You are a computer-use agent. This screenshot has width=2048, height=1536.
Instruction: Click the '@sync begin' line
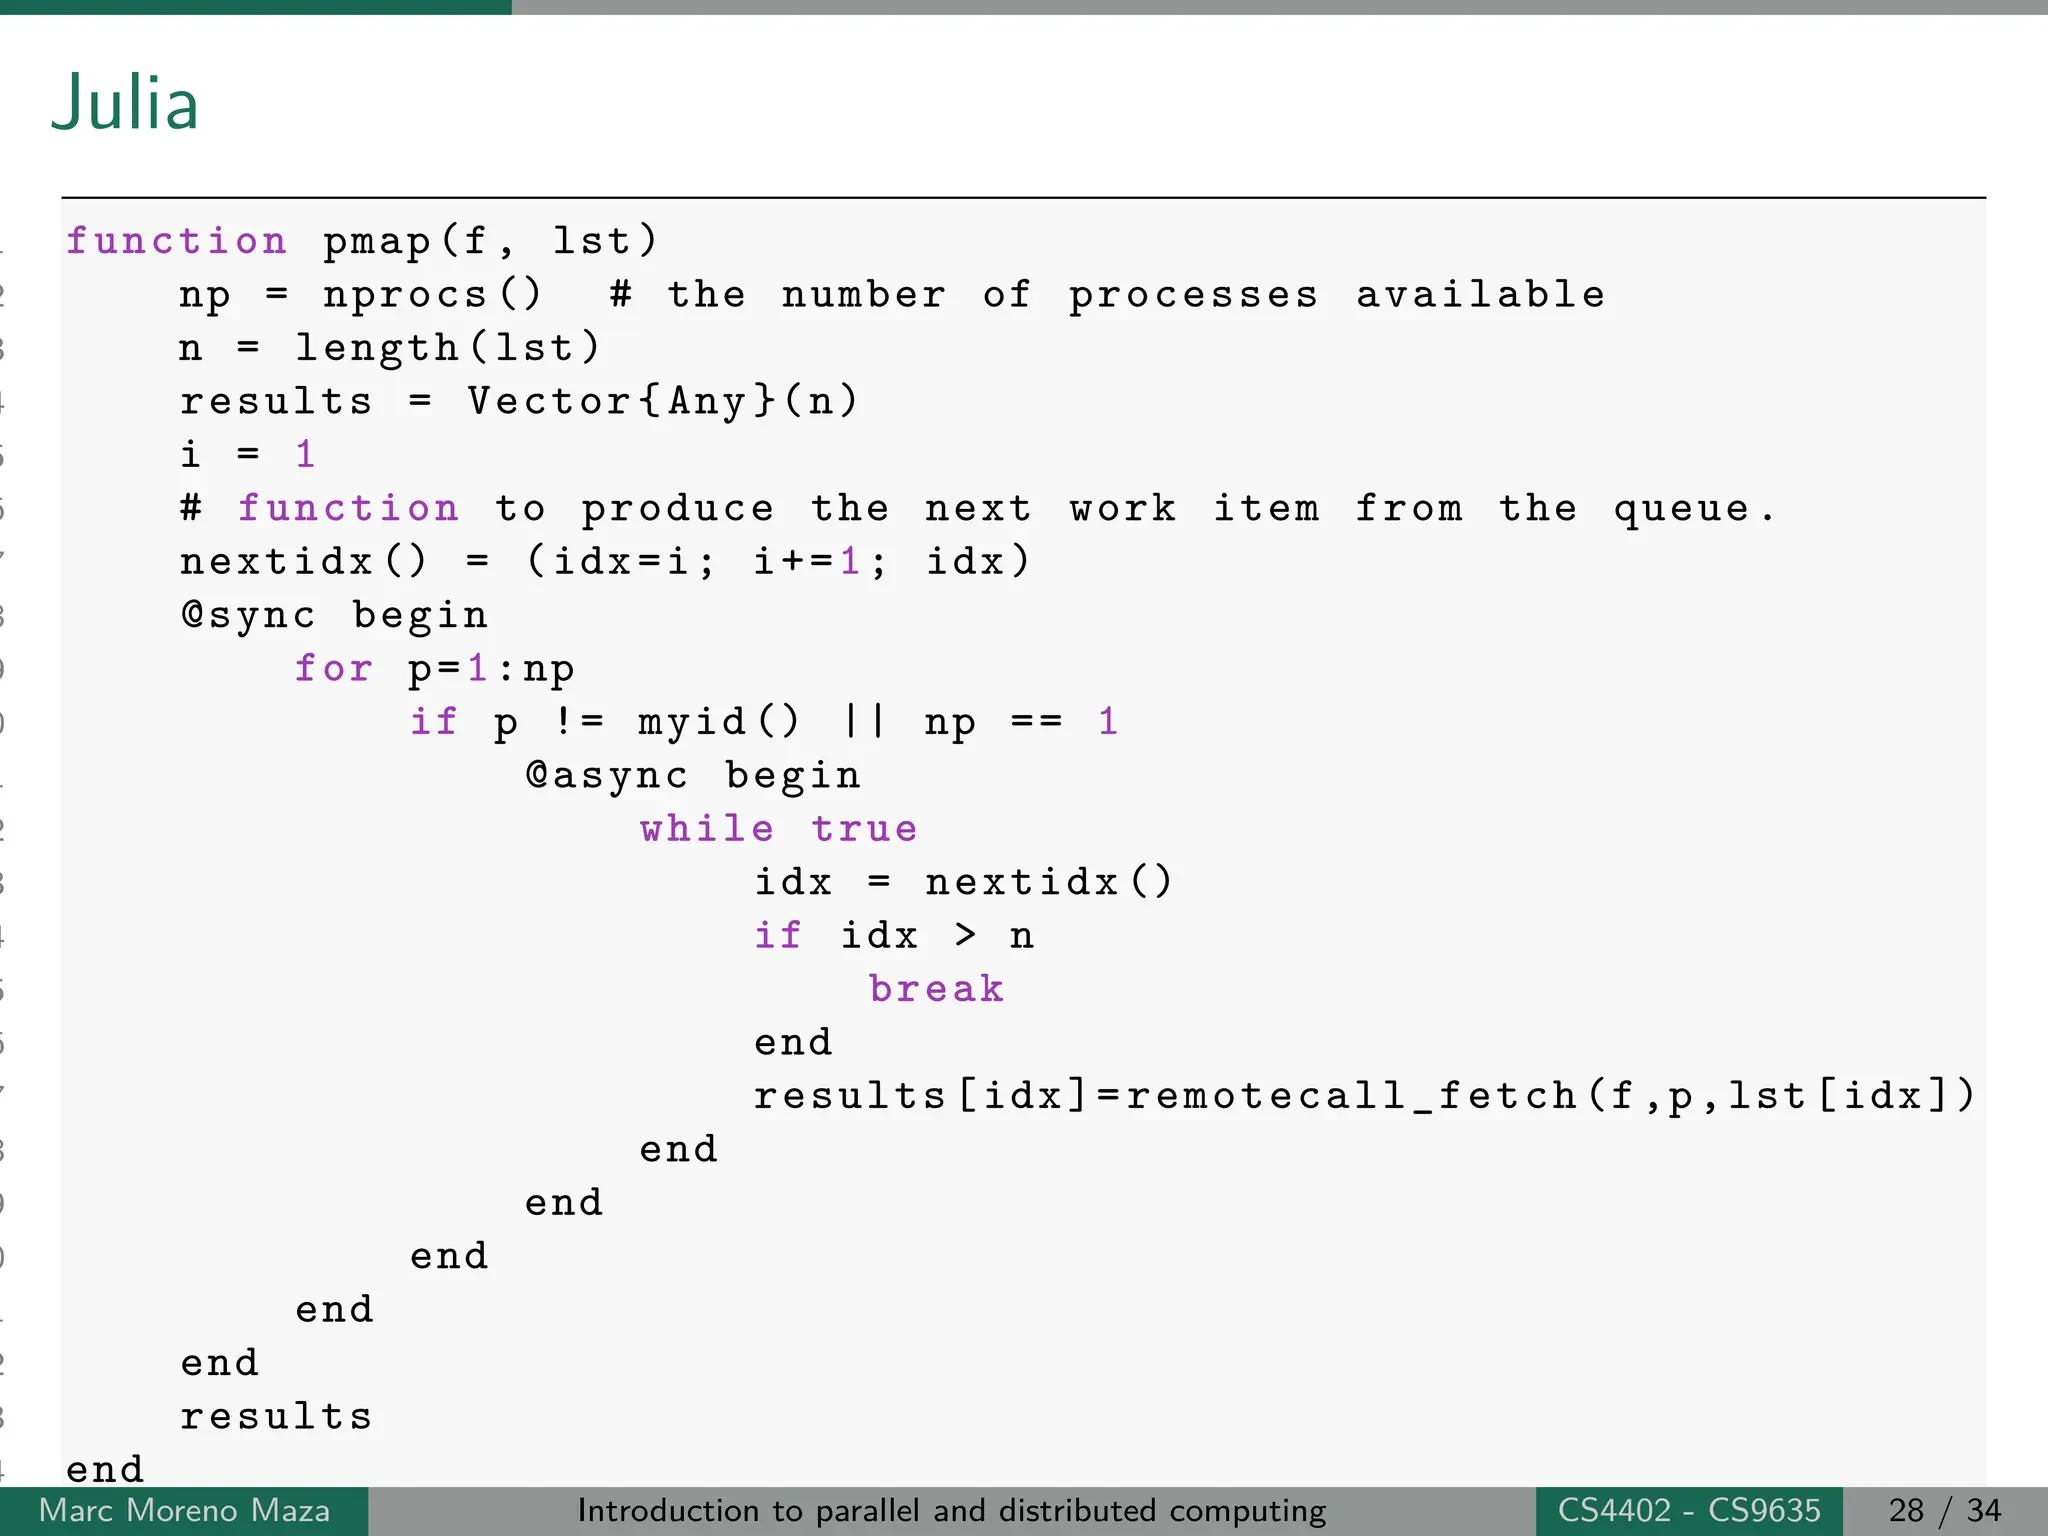pyautogui.click(x=334, y=615)
